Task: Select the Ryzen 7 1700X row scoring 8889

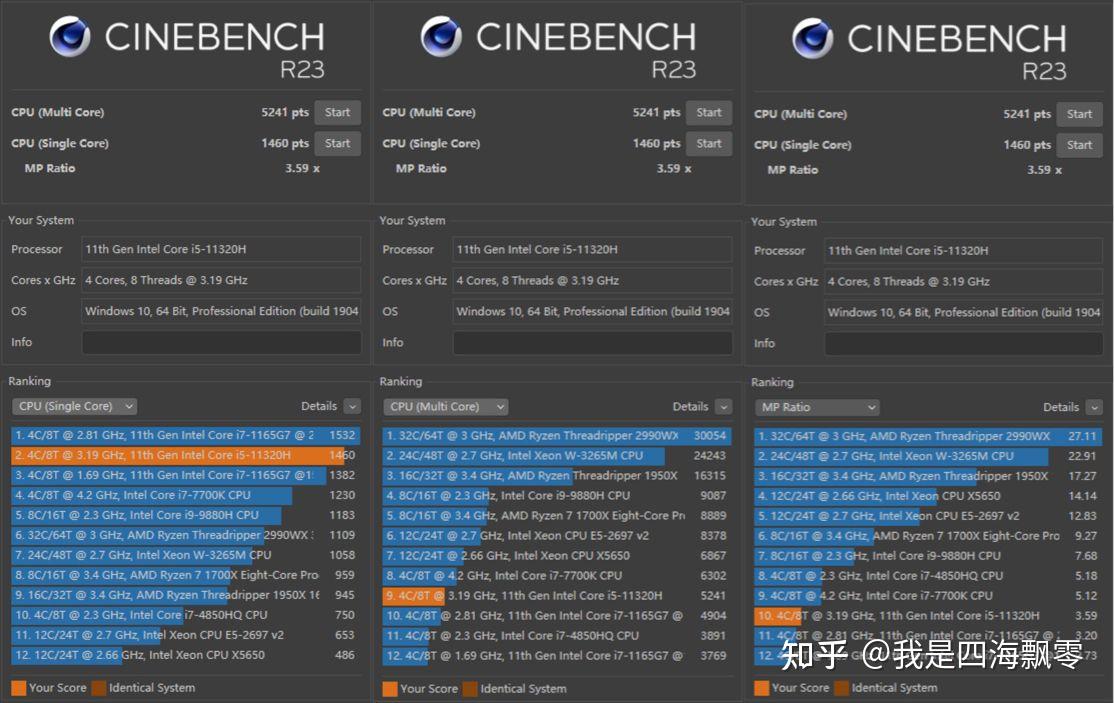Action: pos(557,516)
